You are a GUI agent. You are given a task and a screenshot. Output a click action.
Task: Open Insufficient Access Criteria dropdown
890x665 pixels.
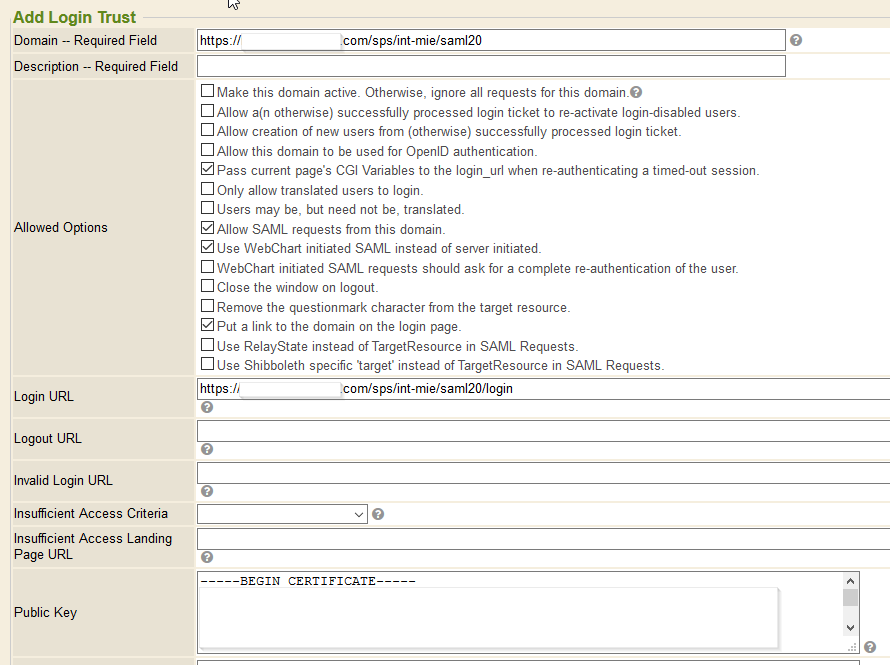point(282,514)
